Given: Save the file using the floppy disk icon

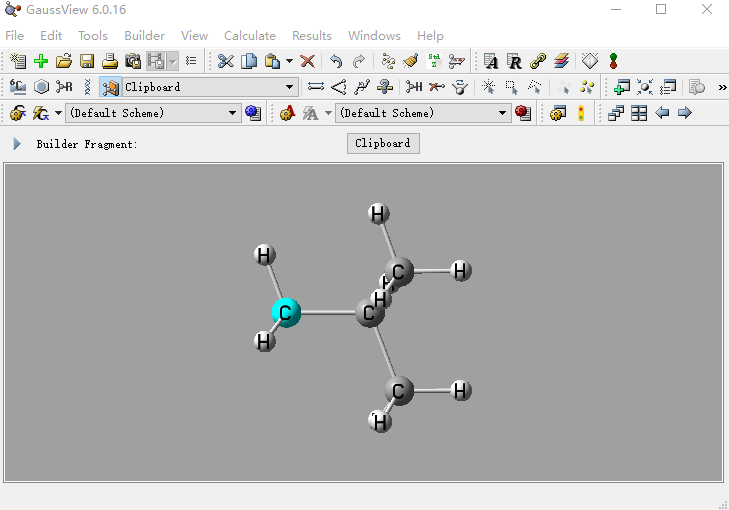Looking at the screenshot, I should pyautogui.click(x=87, y=61).
